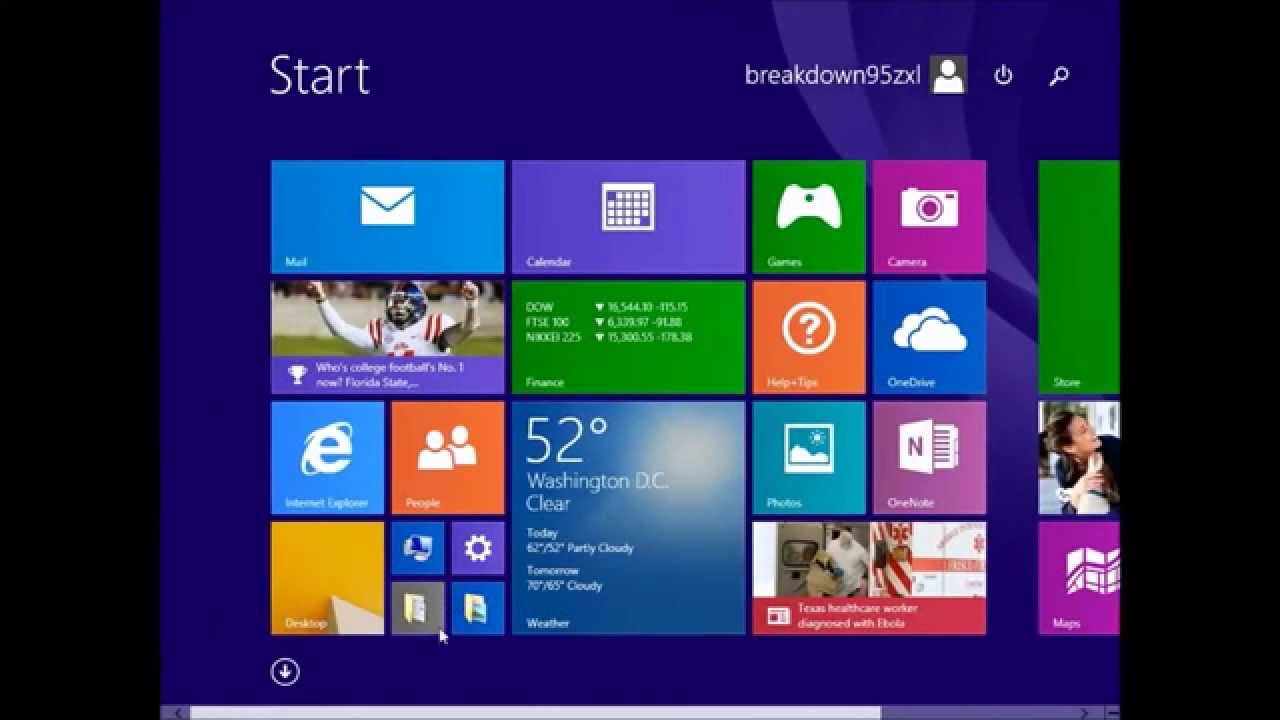
Task: Open the Finance stock tile
Action: 628,337
